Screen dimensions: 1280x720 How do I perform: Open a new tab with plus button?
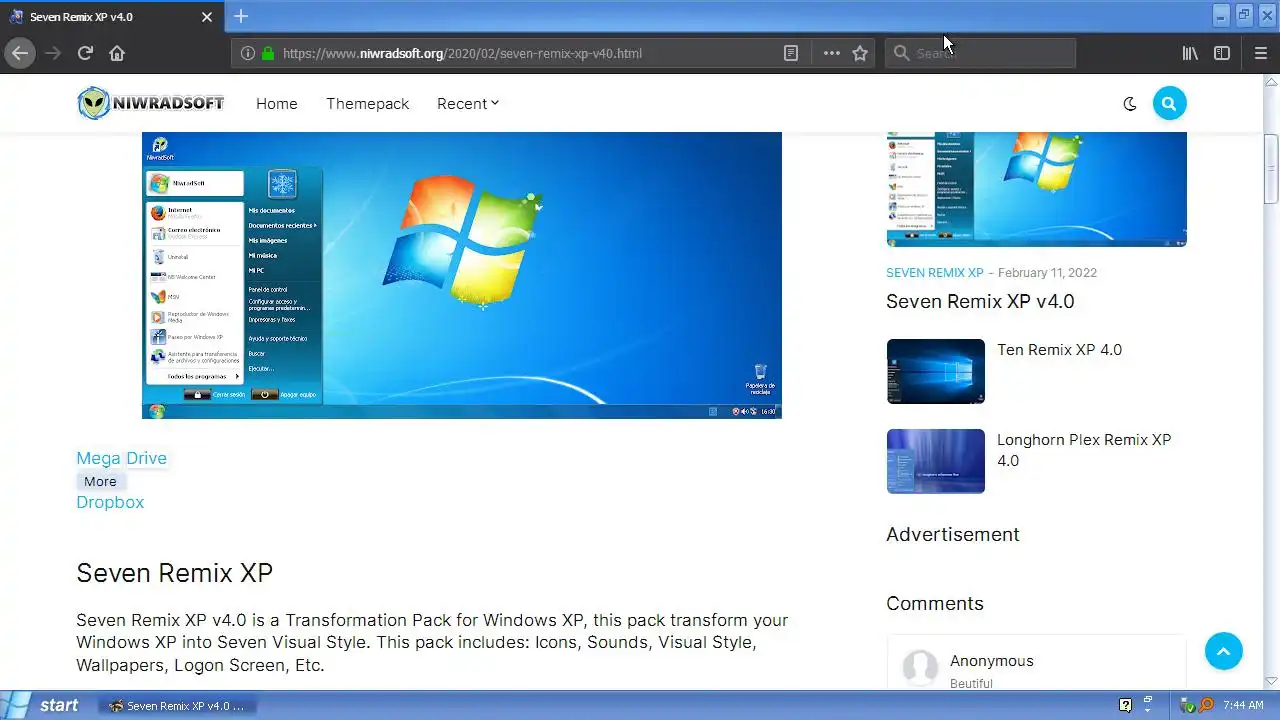[x=241, y=16]
